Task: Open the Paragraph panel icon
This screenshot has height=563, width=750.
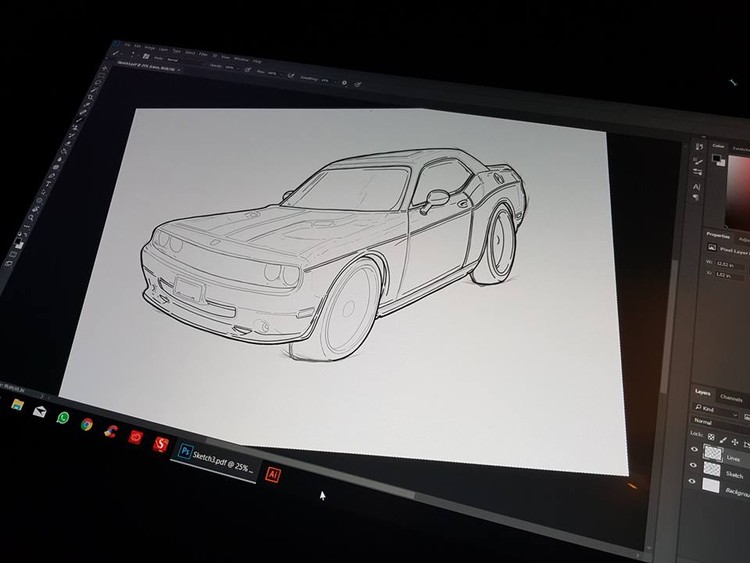Action: (696, 197)
